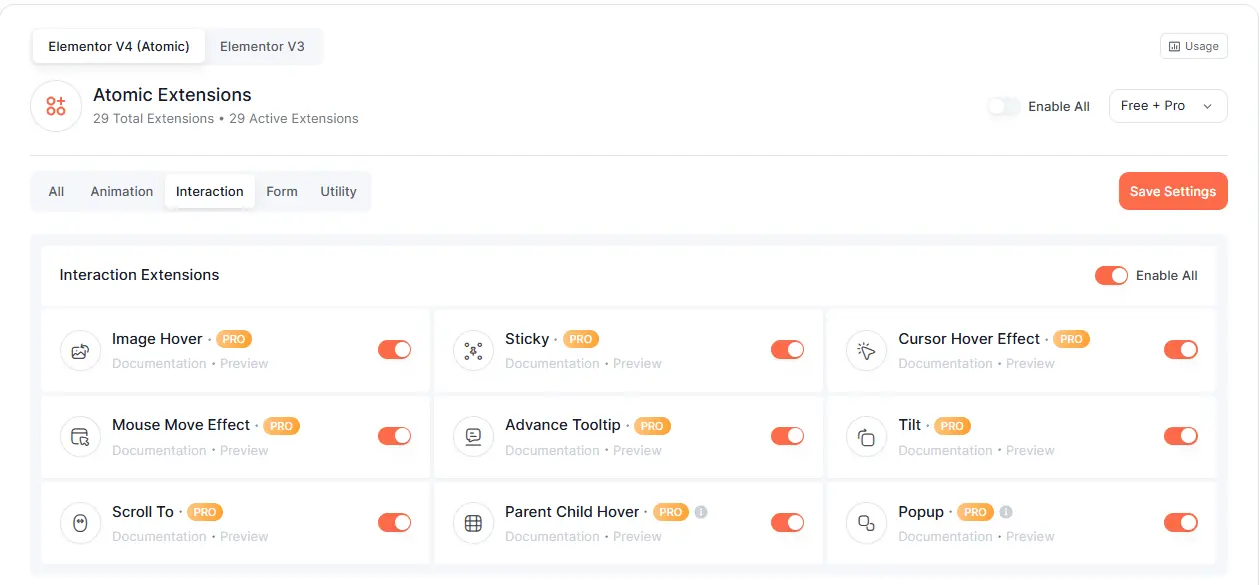1260x585 pixels.
Task: Open the Free + Pro filter dropdown
Action: click(x=1168, y=106)
